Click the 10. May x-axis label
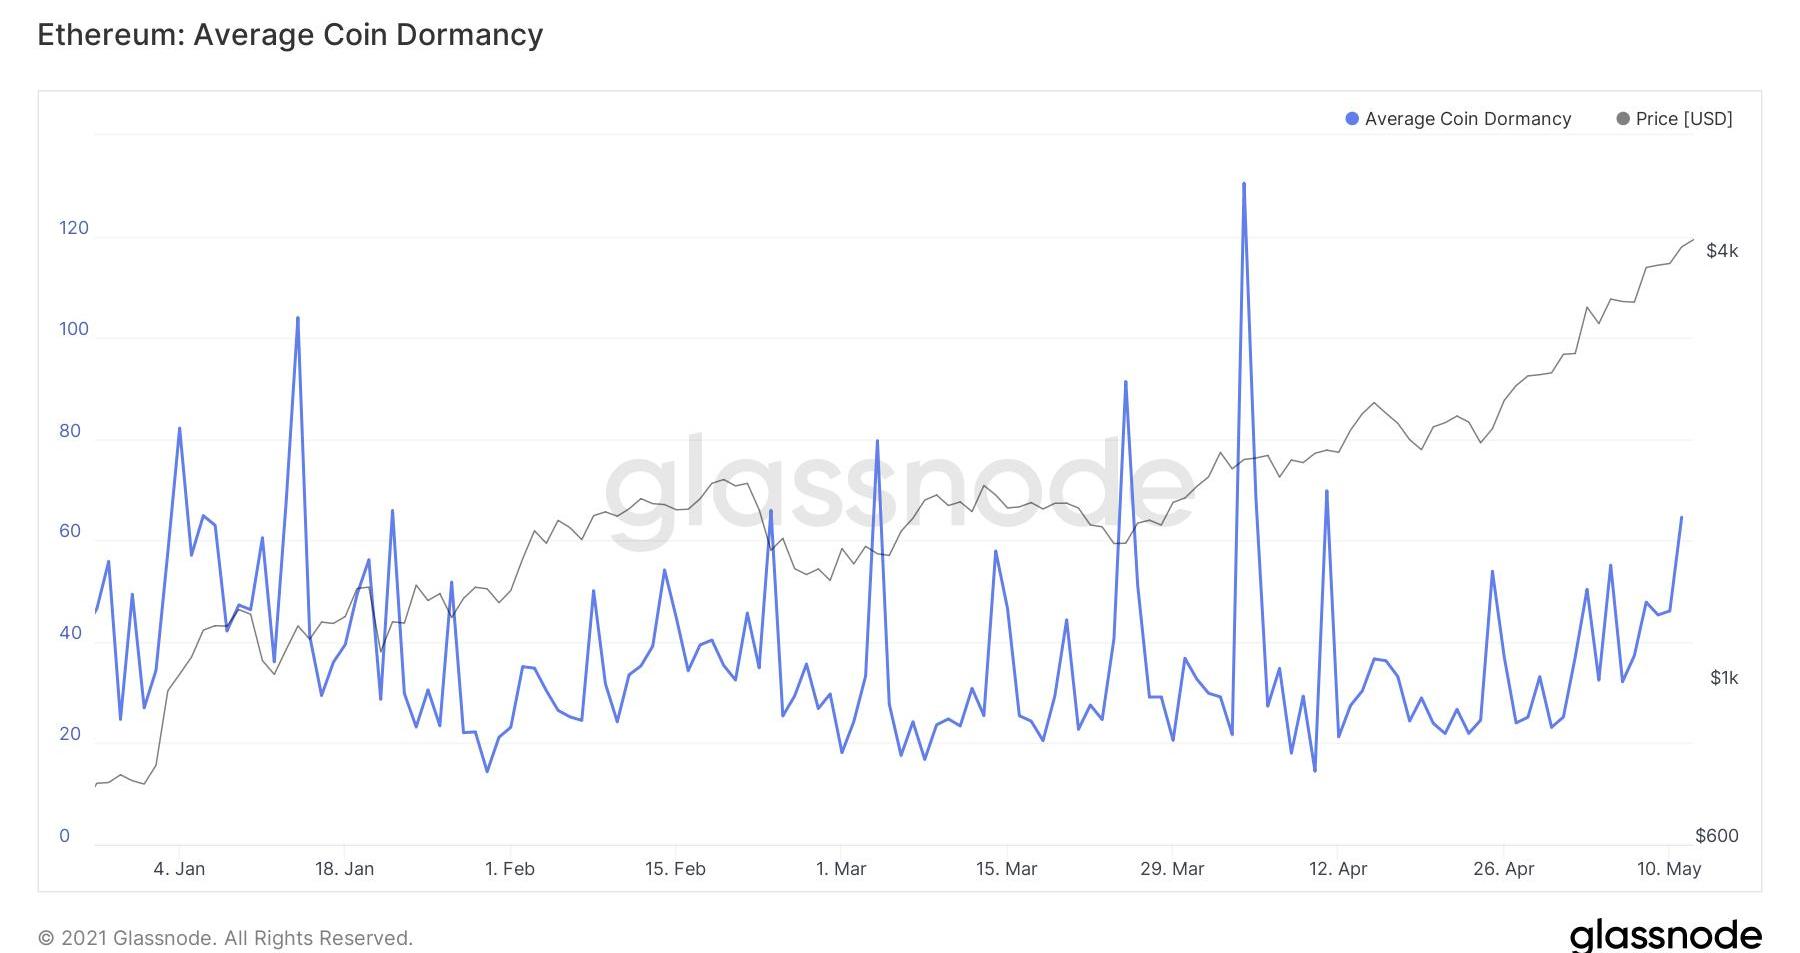Viewport: 1800px width, 953px height. pyautogui.click(x=1669, y=869)
